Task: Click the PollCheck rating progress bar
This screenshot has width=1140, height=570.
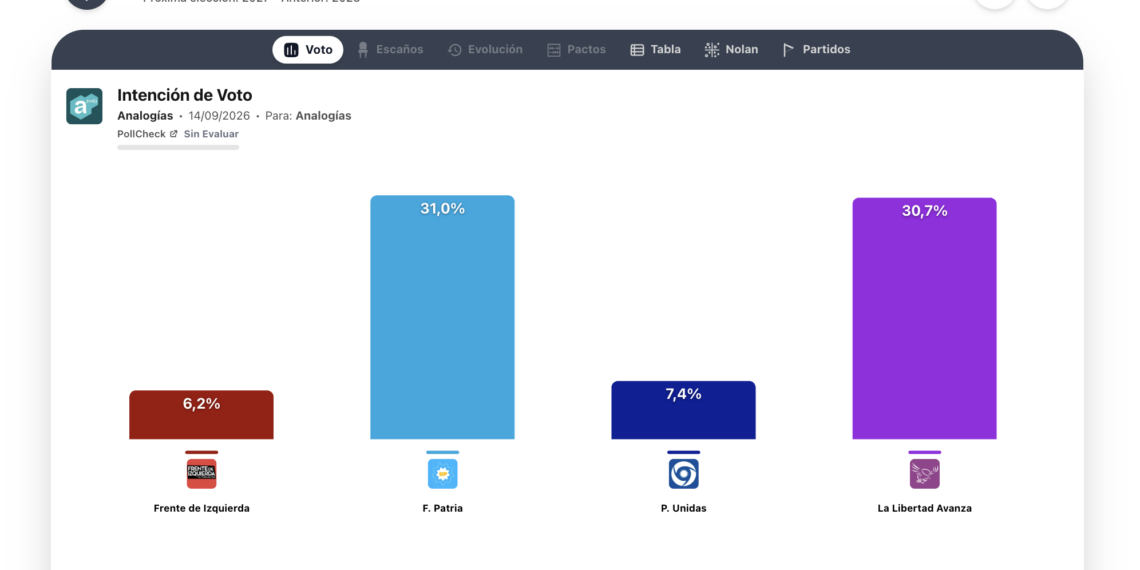Action: pyautogui.click(x=178, y=148)
